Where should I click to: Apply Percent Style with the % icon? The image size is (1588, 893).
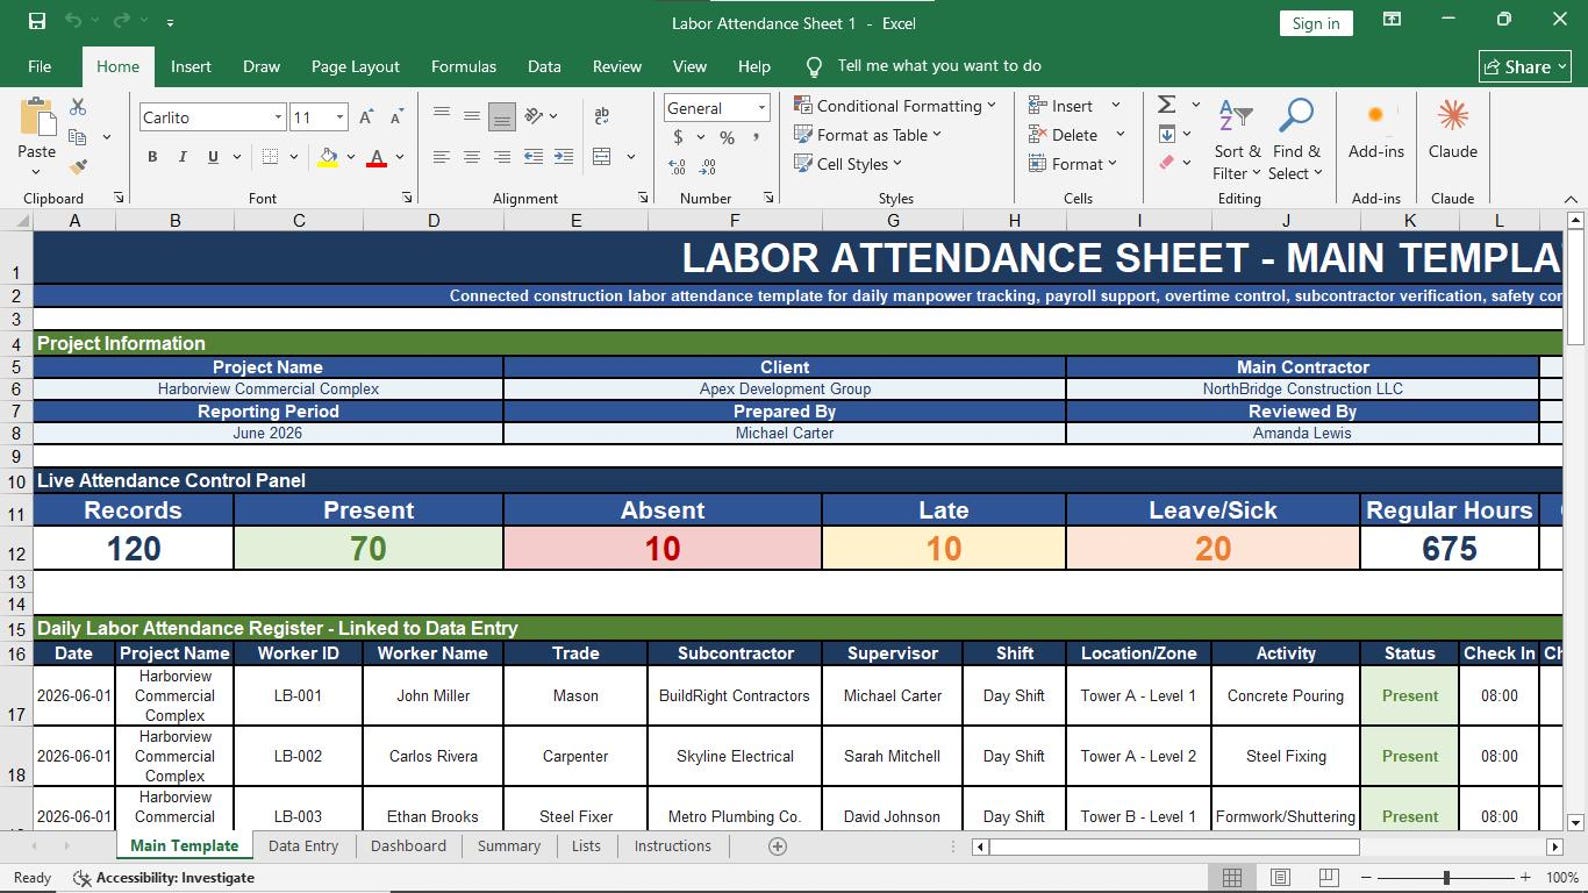point(727,138)
